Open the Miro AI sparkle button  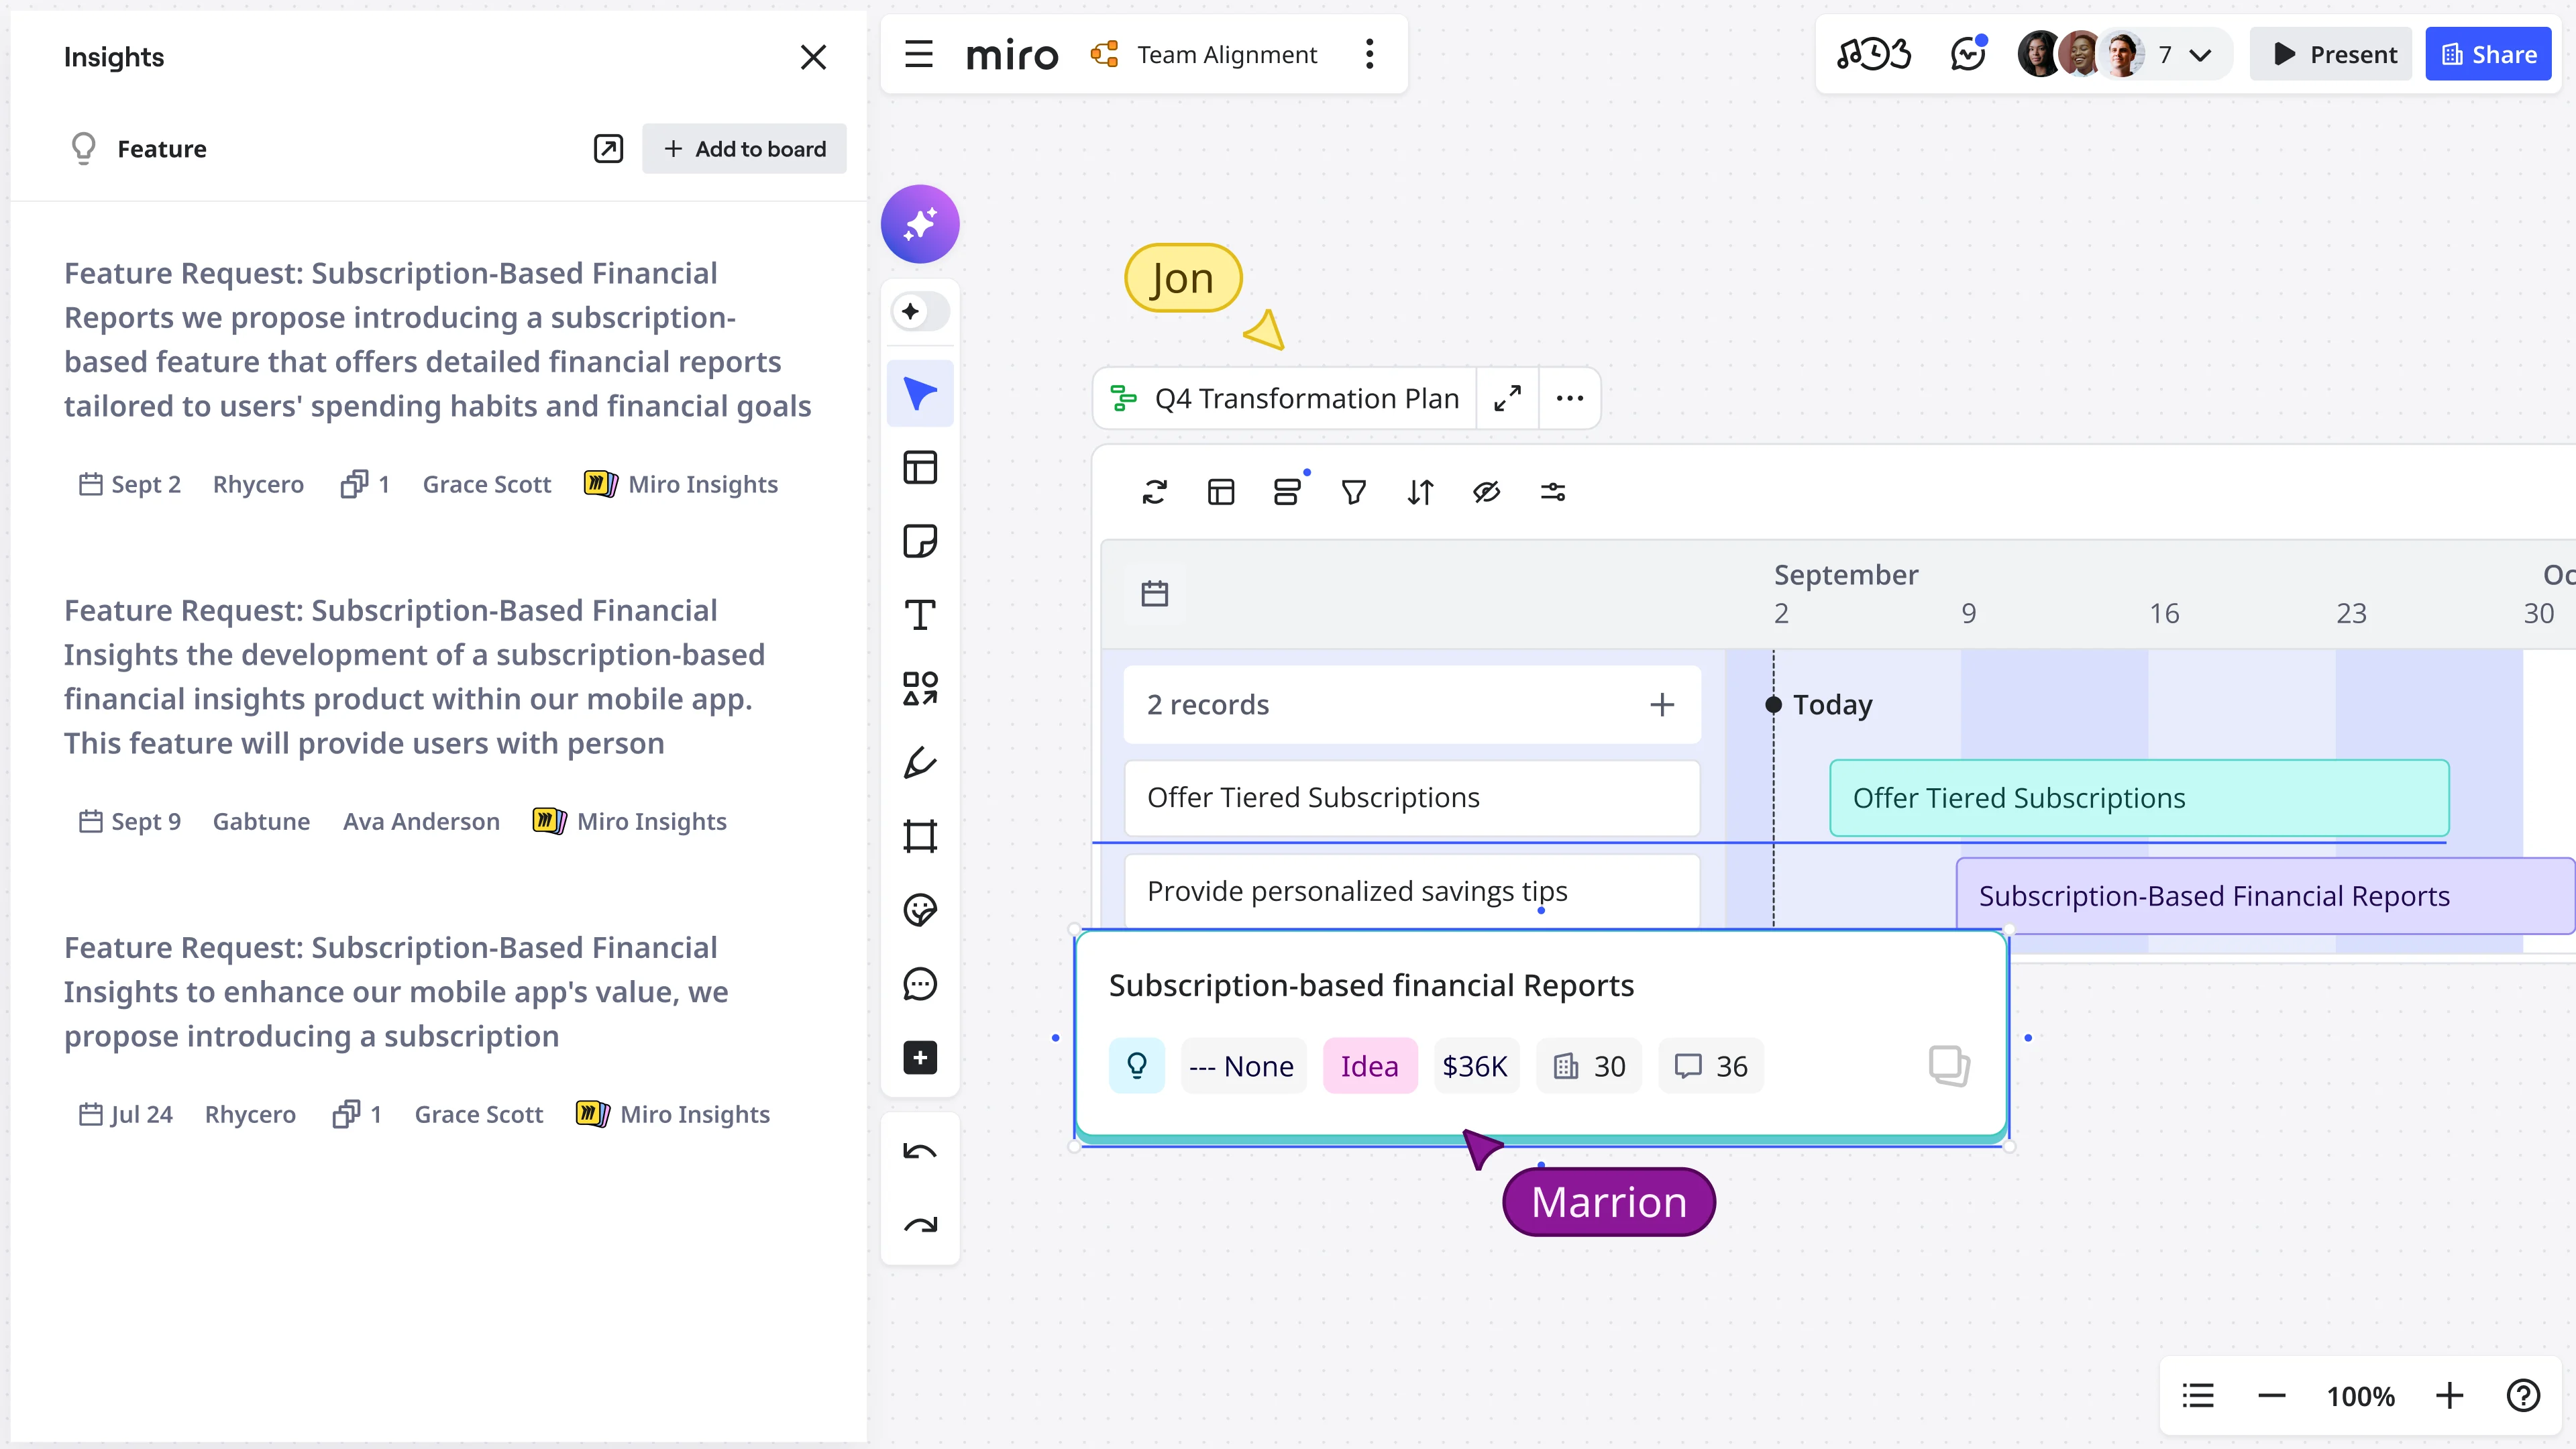[919, 224]
